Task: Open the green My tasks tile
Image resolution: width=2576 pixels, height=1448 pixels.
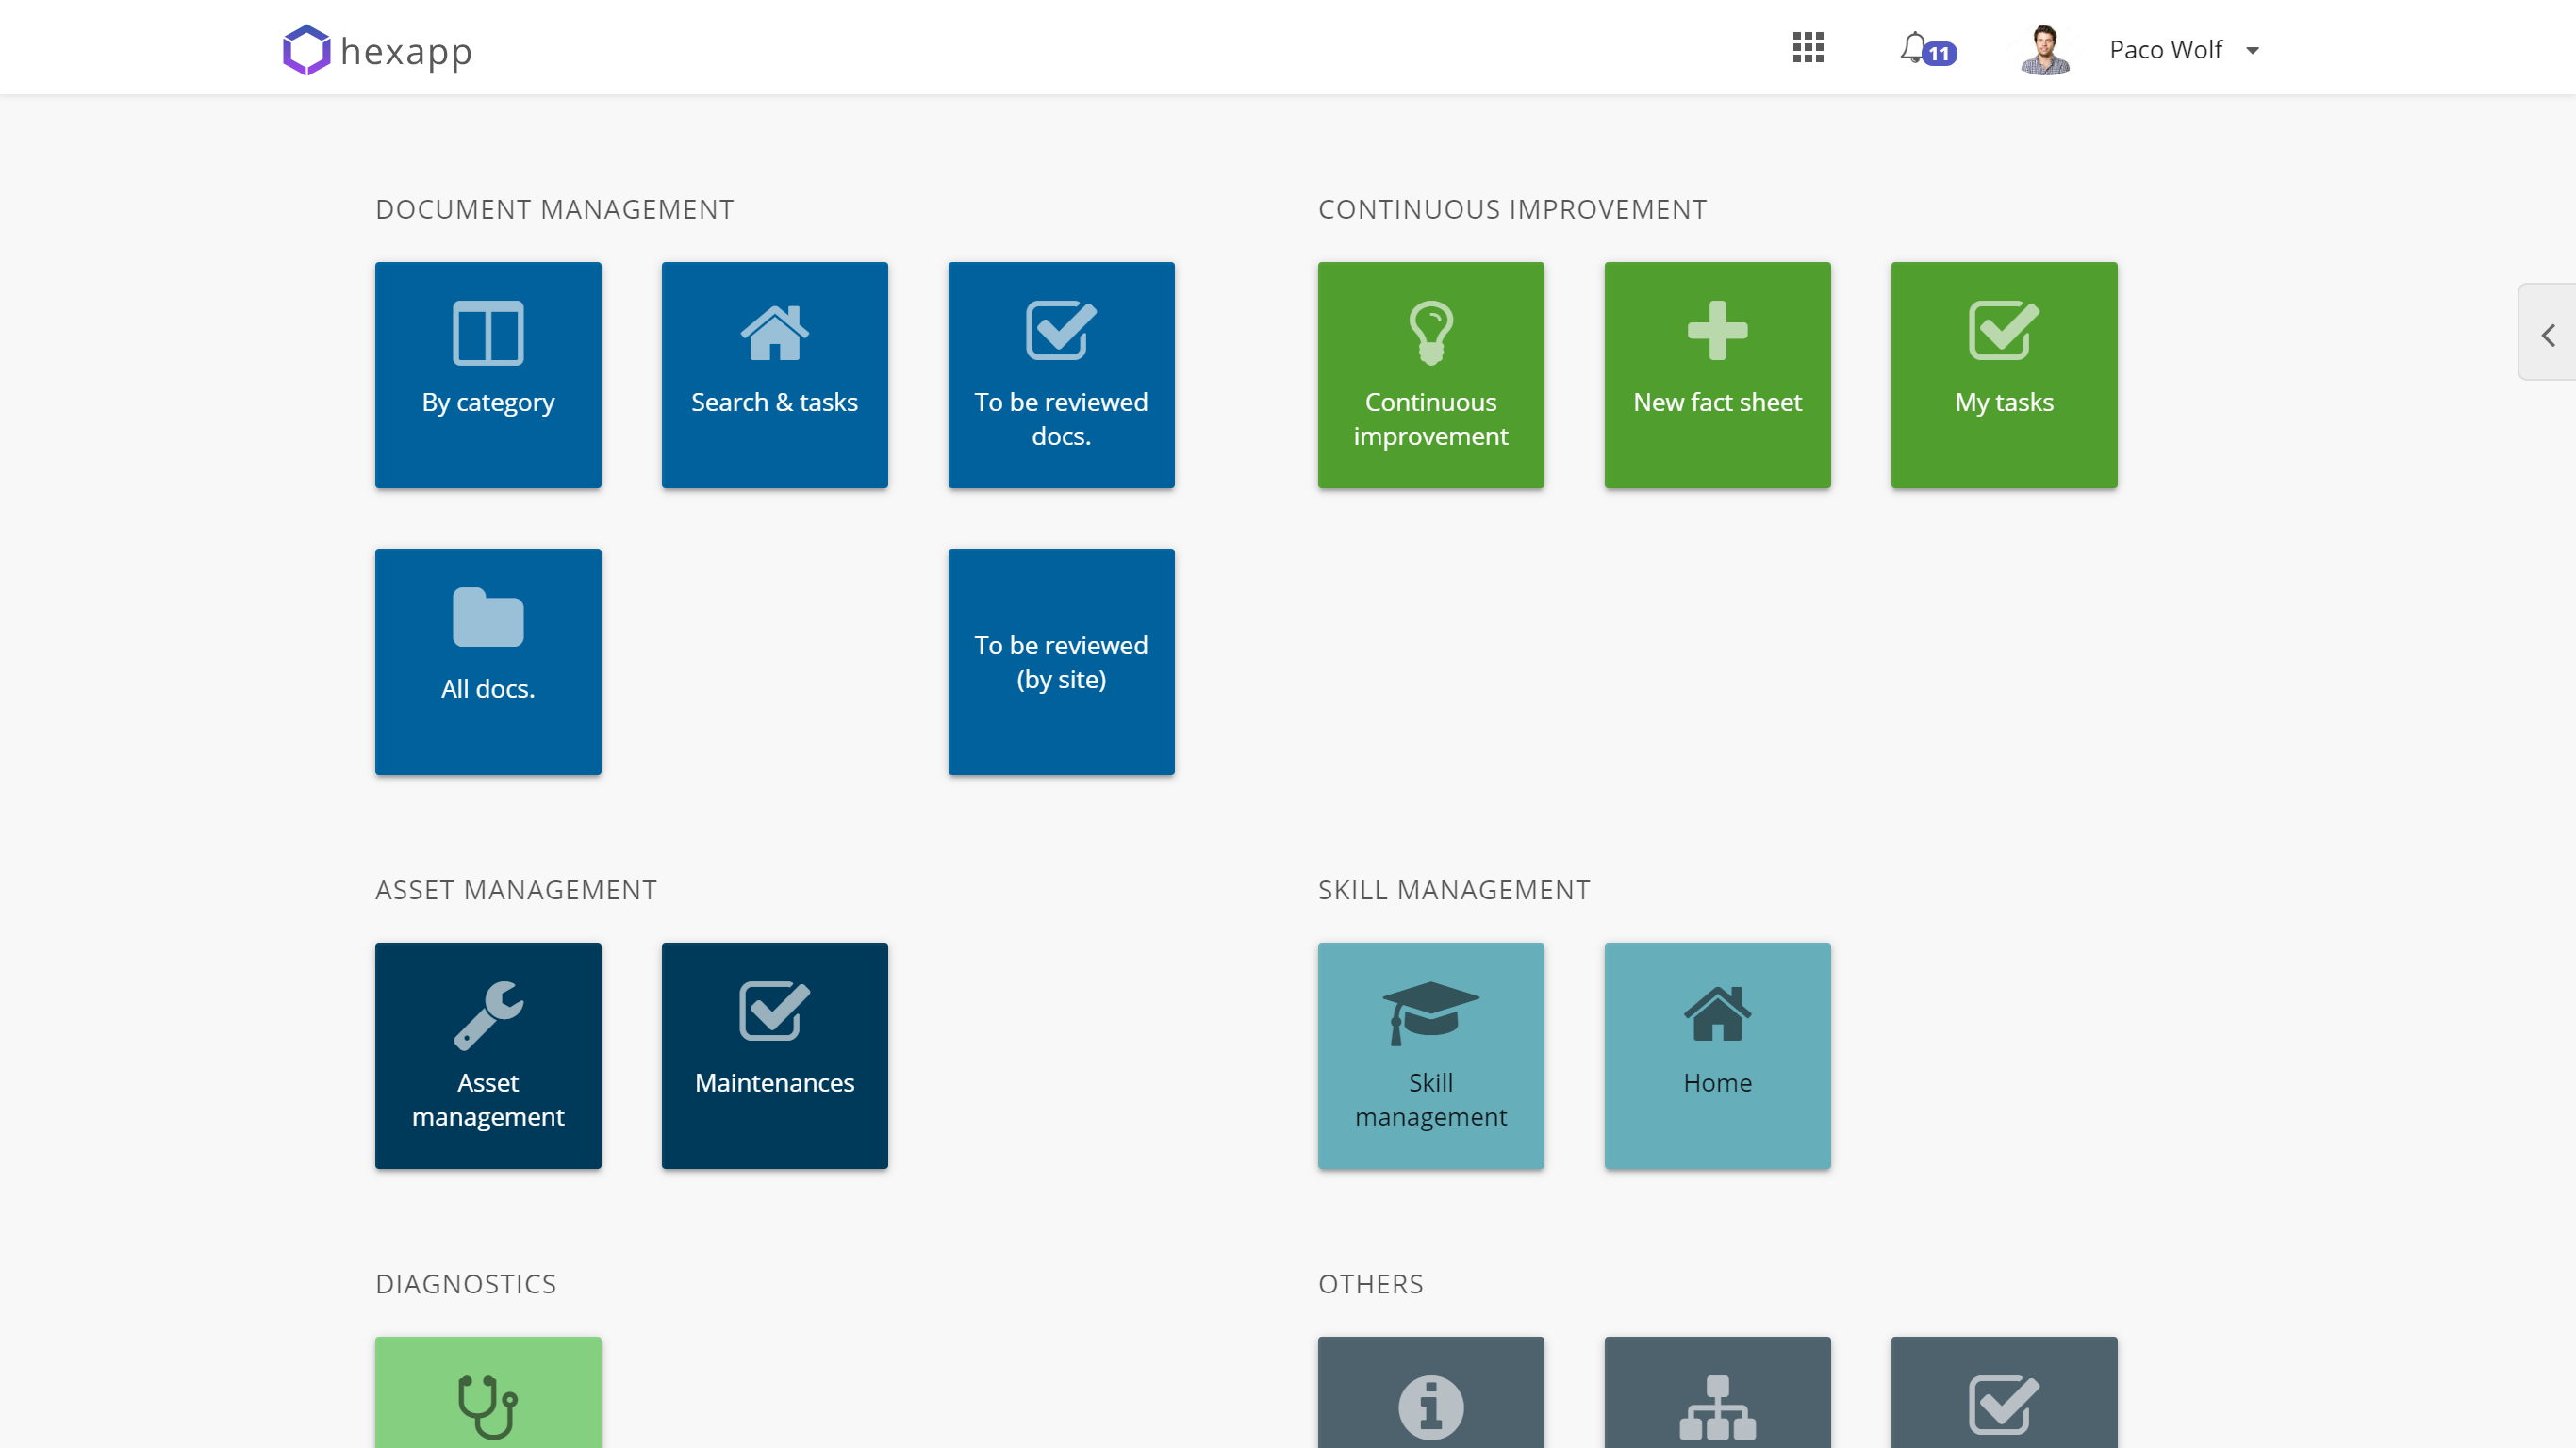Action: (2004, 375)
